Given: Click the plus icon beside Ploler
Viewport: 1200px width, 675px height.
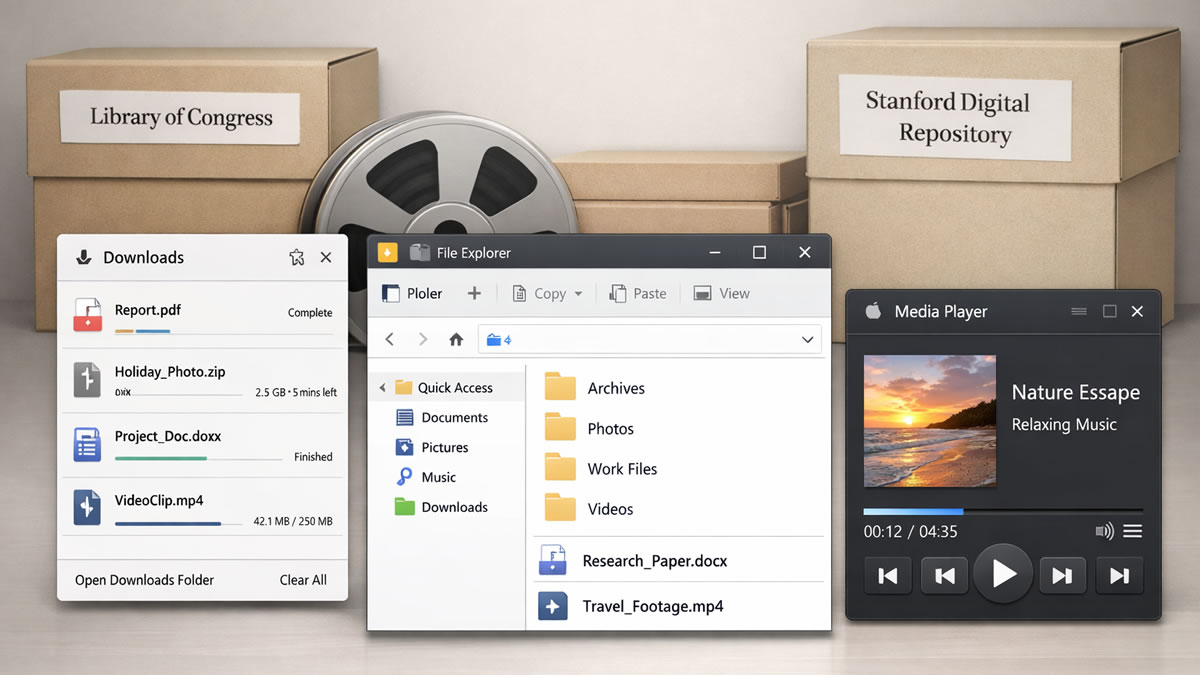Looking at the screenshot, I should point(474,293).
